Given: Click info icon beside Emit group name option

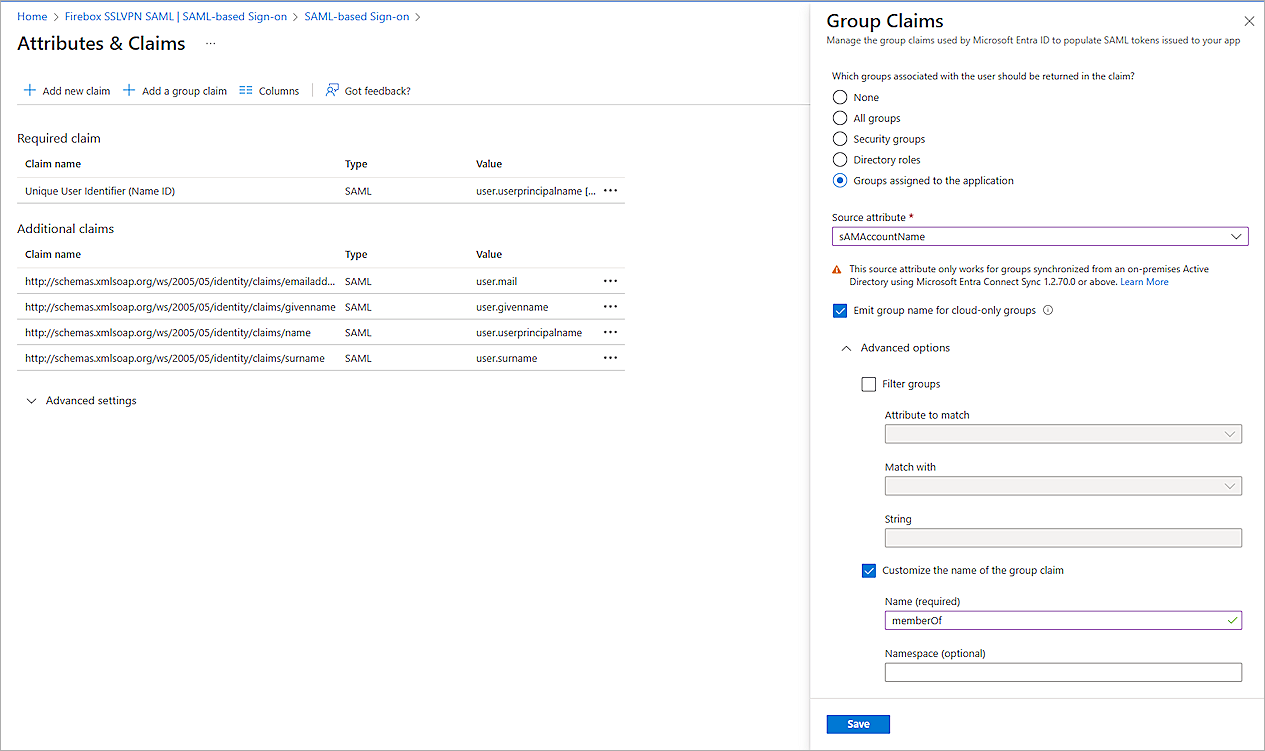Looking at the screenshot, I should click(1048, 311).
